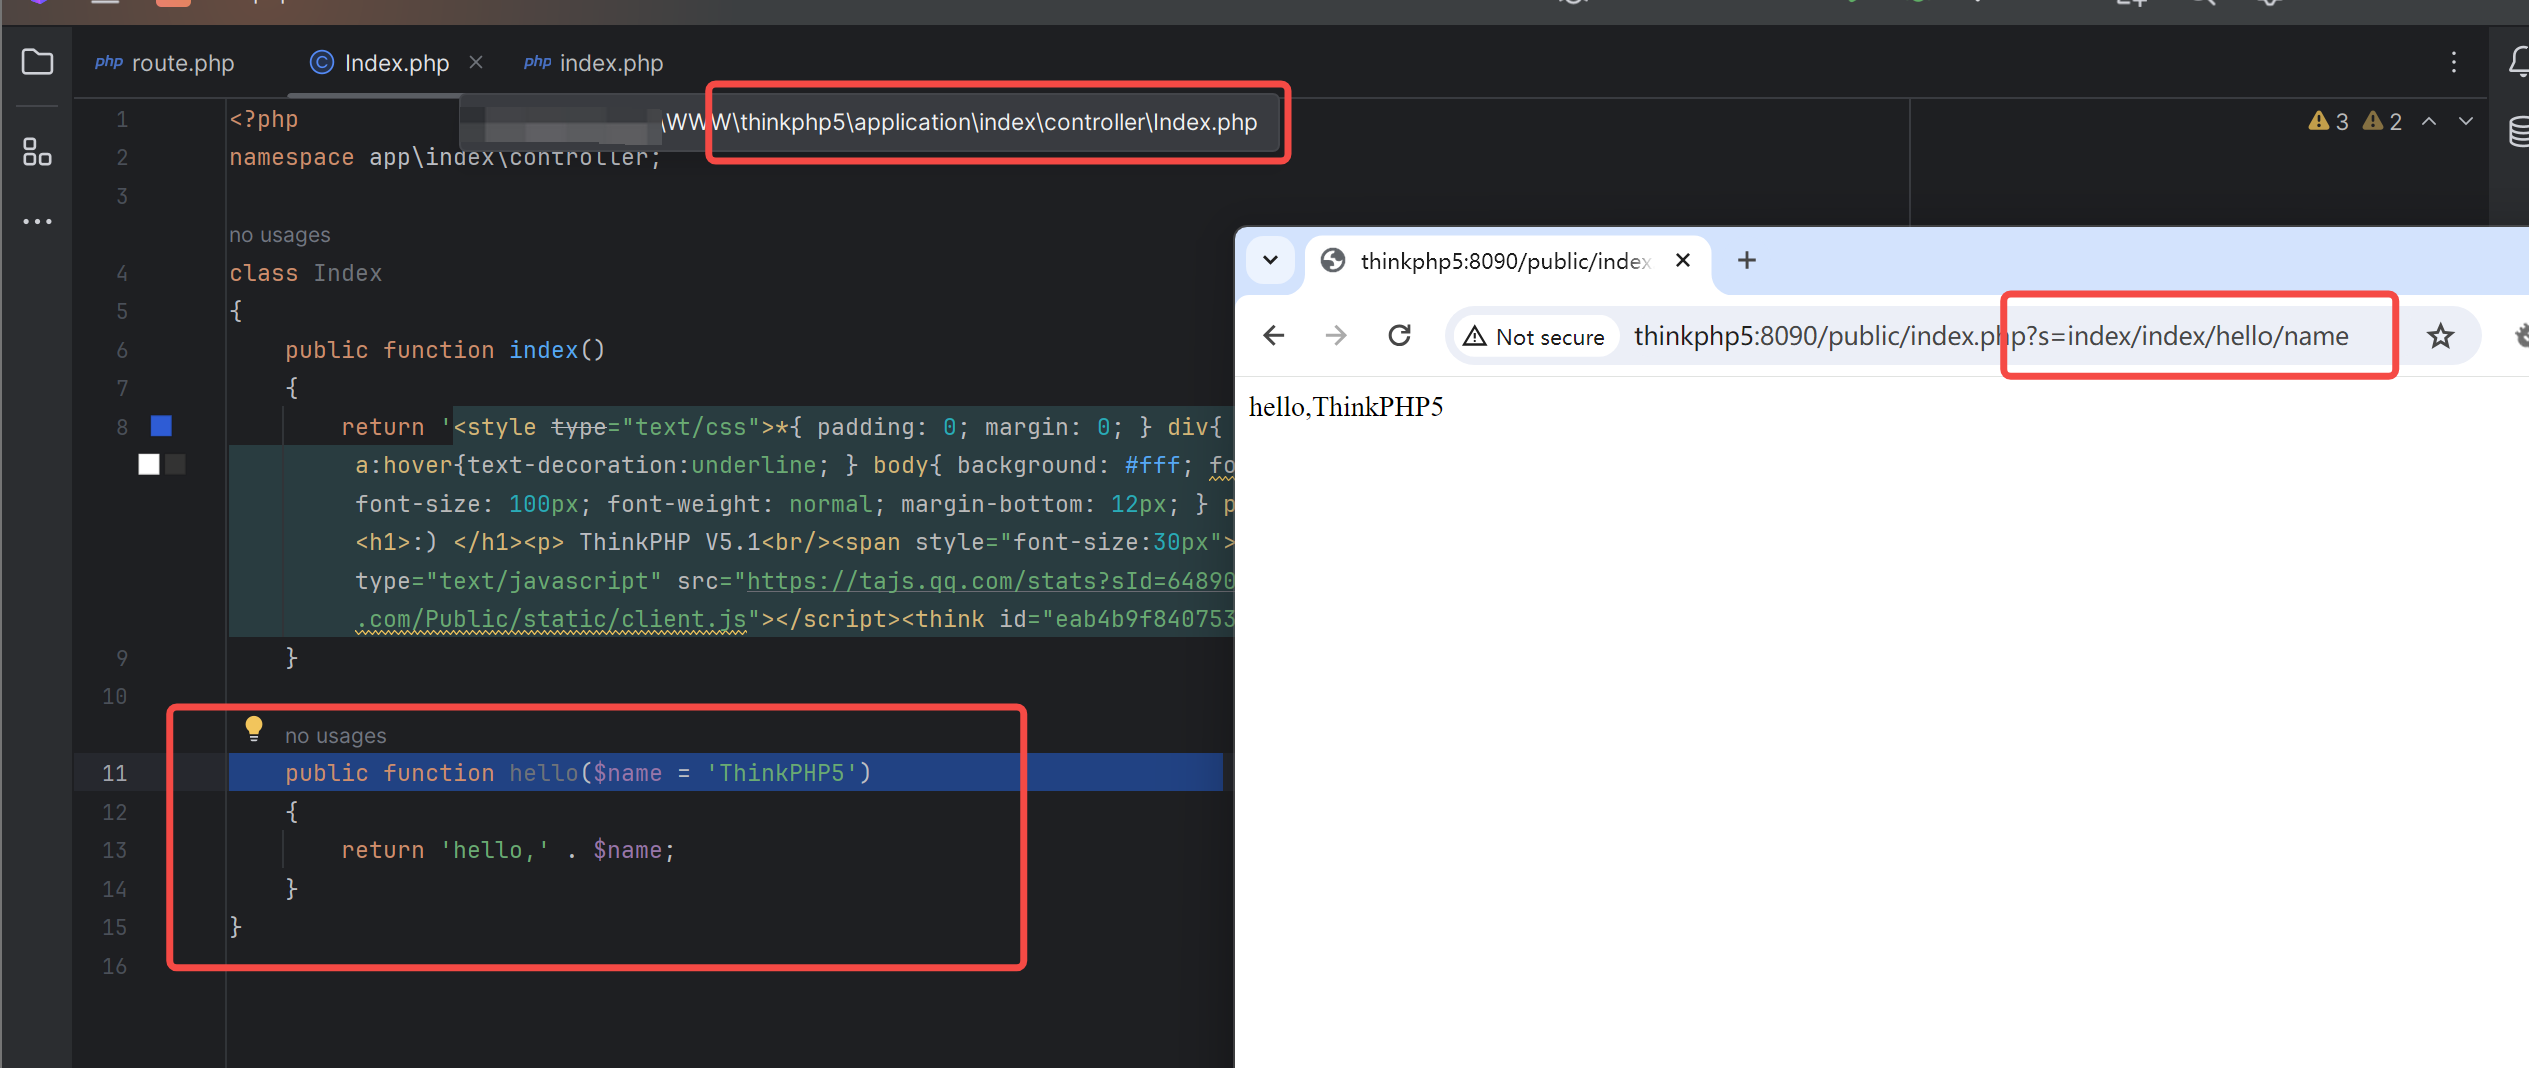The width and height of the screenshot is (2529, 1068).
Task: Click line number 13 in the gutter
Action: 115,850
